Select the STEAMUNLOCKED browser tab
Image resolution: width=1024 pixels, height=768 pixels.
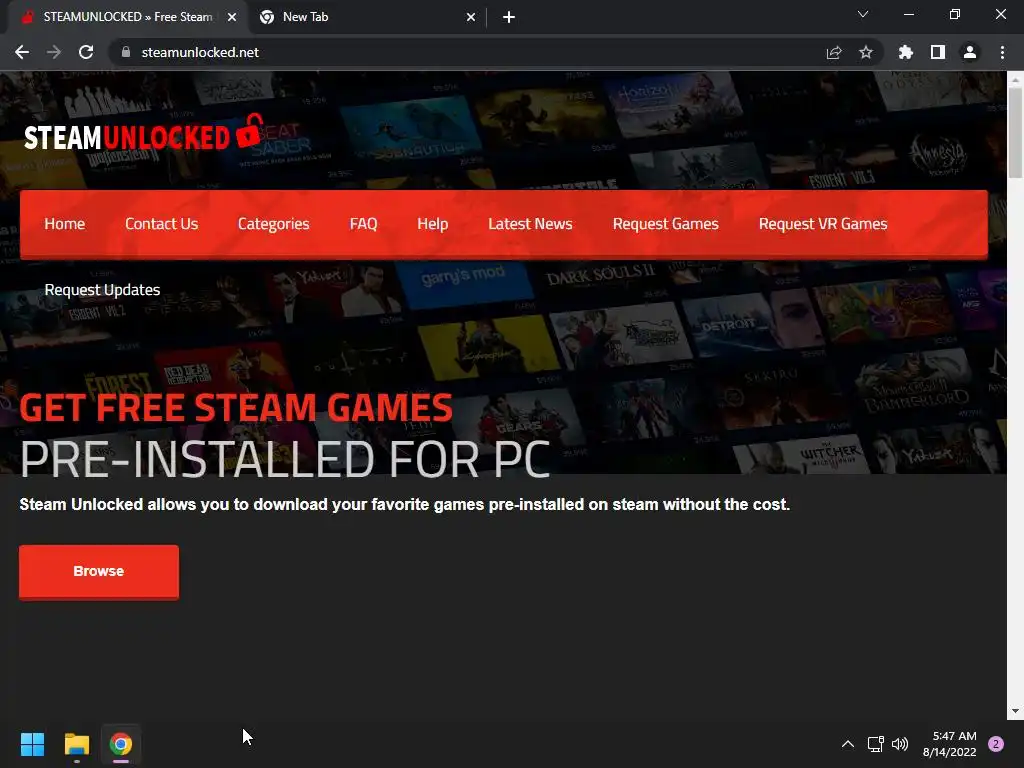[x=128, y=17]
